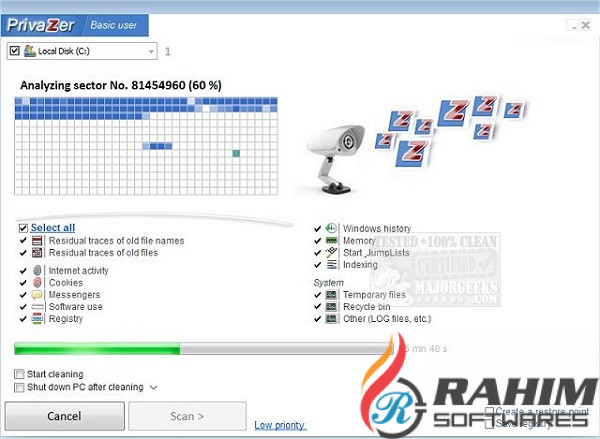The height and width of the screenshot is (439, 600).
Task: Uncheck the Registry checkmark
Action: (x=23, y=318)
